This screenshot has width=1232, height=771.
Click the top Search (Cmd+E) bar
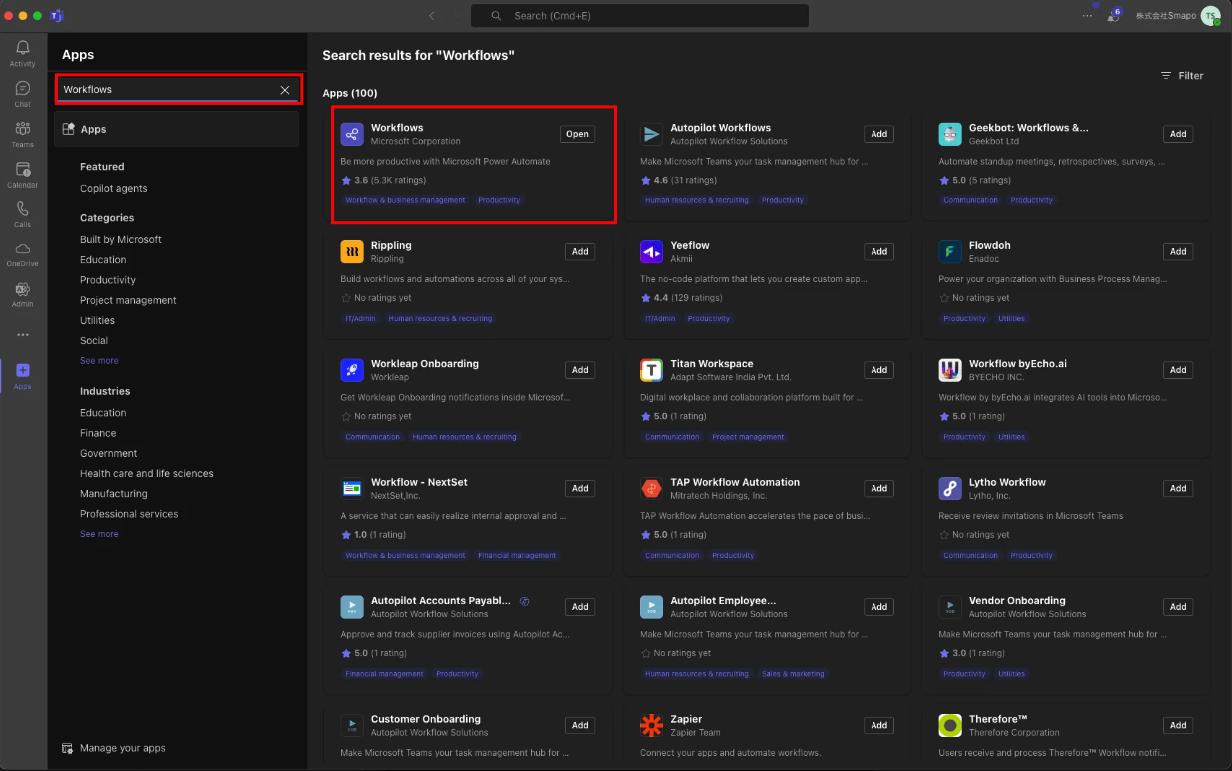click(x=640, y=16)
